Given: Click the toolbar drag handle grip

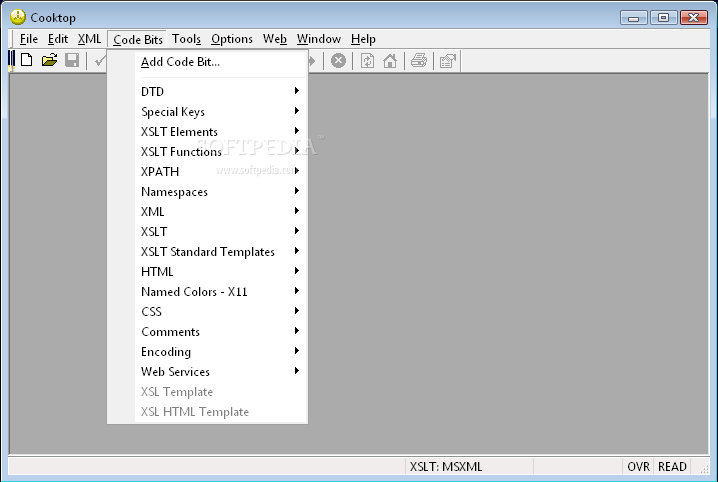Looking at the screenshot, I should pyautogui.click(x=11, y=60).
